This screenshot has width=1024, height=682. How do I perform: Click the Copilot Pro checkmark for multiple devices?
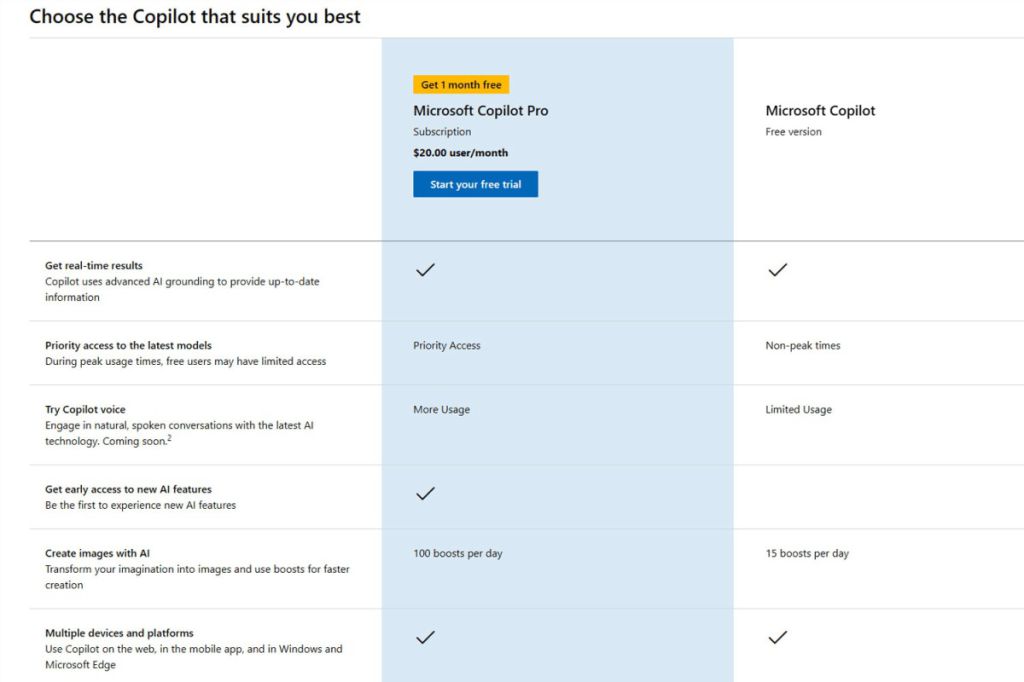tap(425, 638)
